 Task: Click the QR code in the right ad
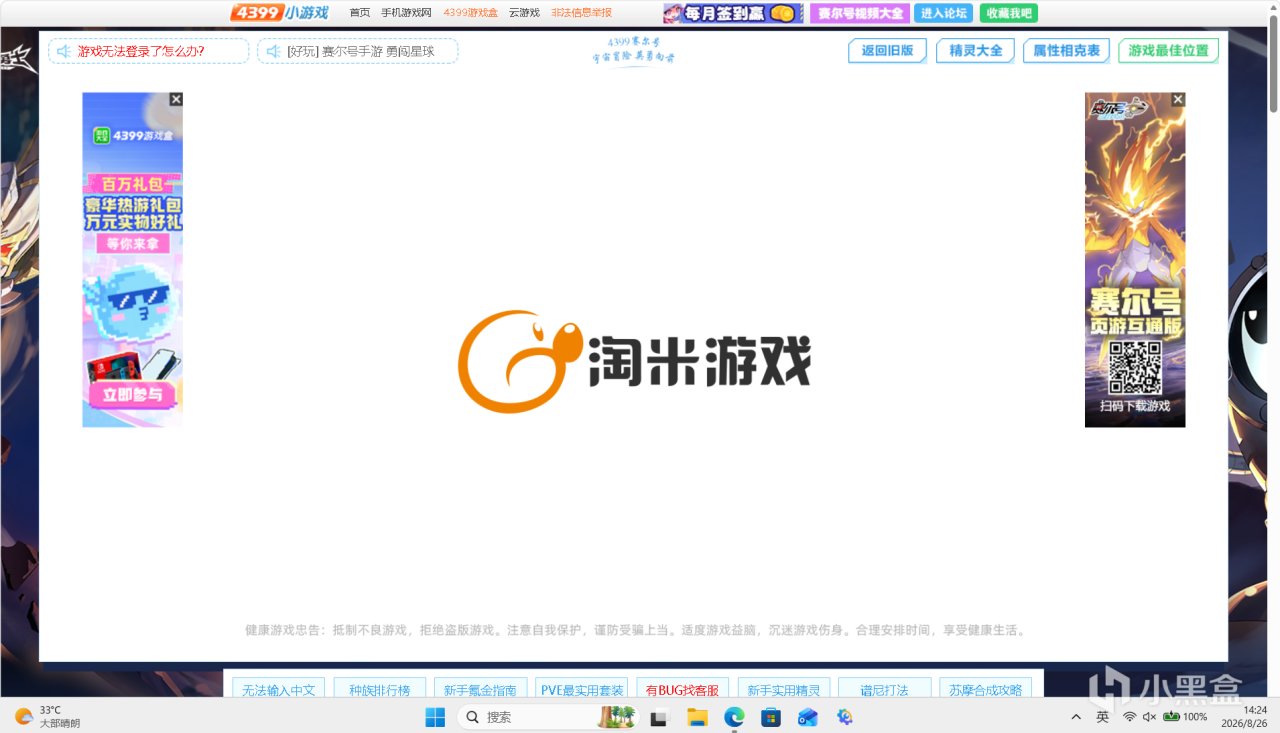1135,367
